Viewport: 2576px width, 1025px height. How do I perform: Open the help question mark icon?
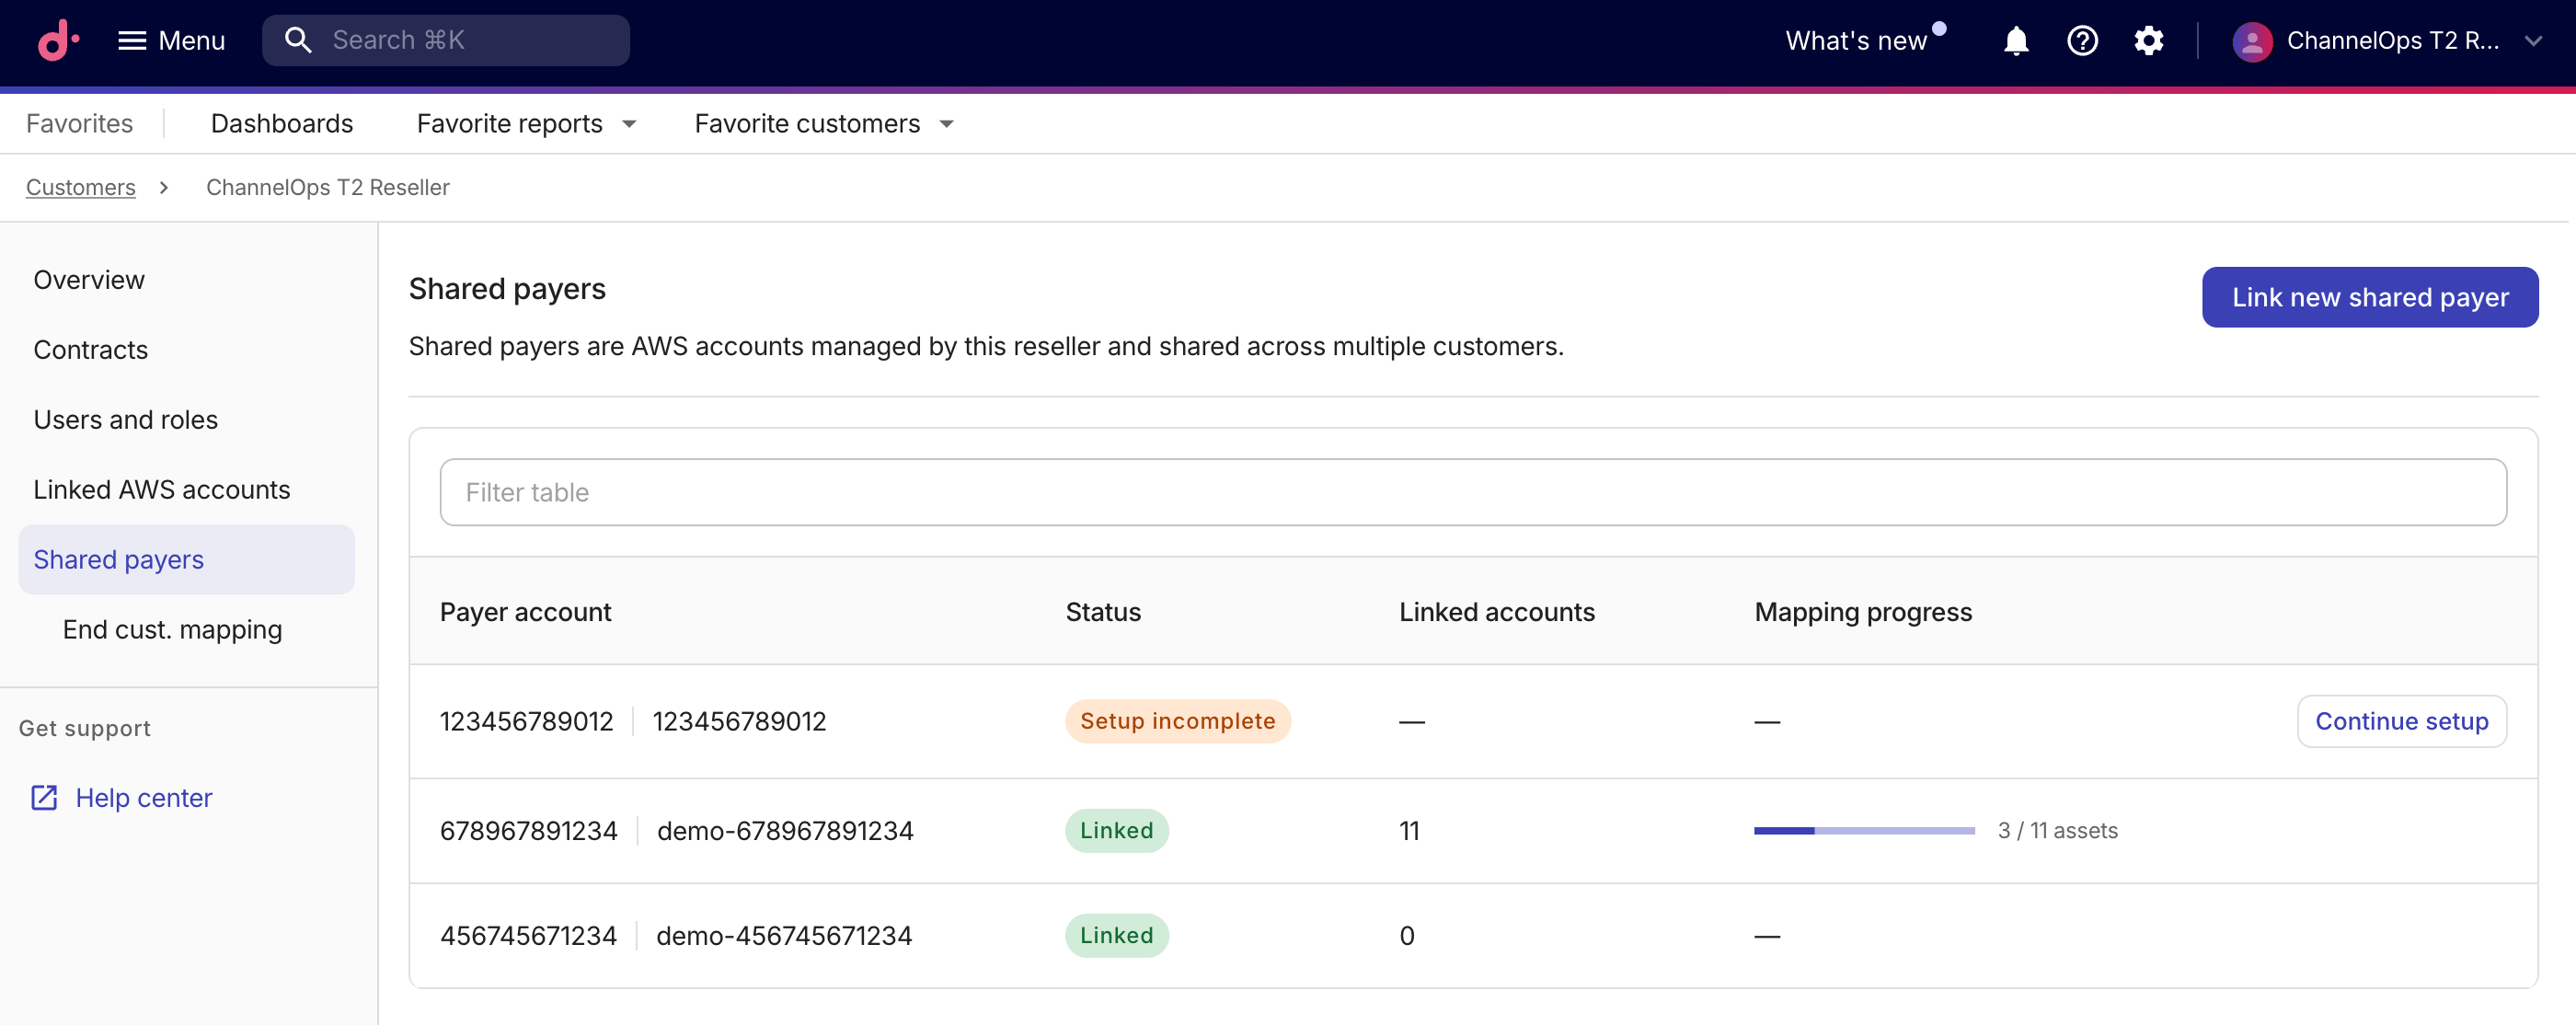2082,40
